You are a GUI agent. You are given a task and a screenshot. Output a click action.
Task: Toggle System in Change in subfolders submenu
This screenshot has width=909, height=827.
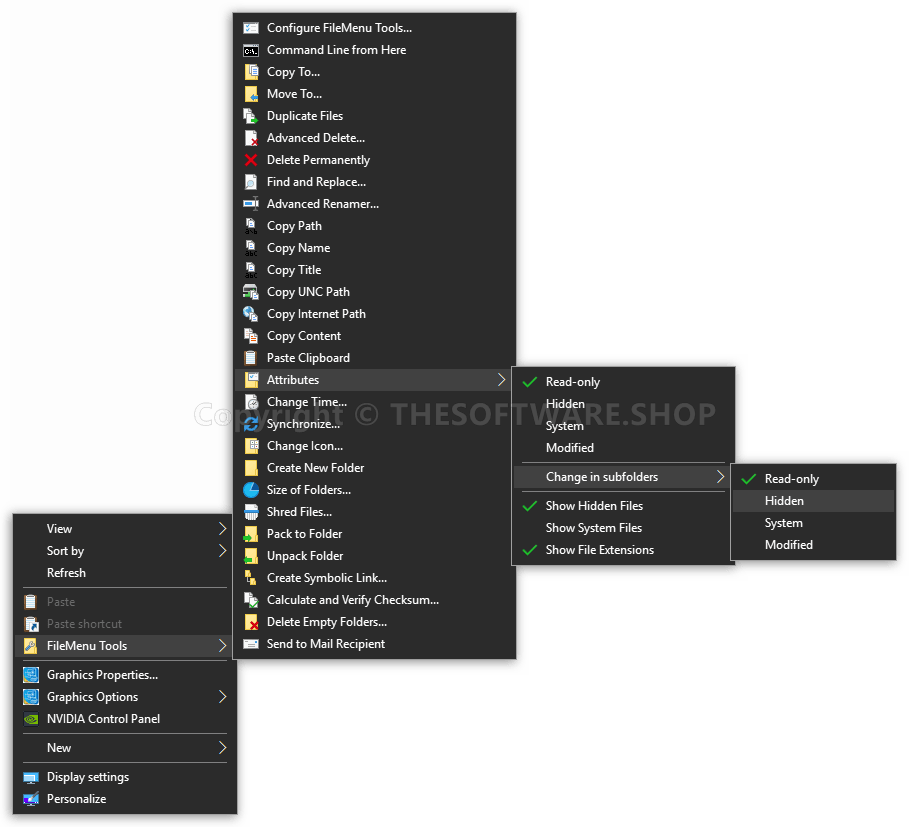813,523
